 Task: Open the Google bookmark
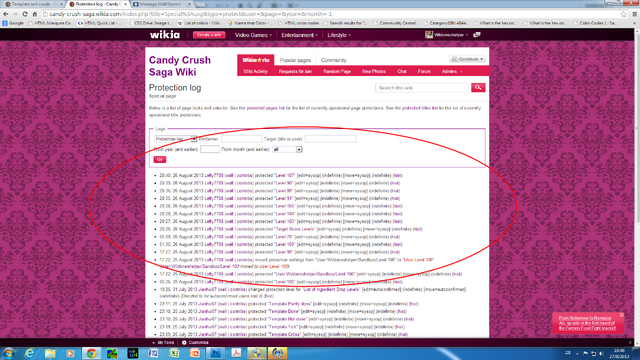[13, 23]
